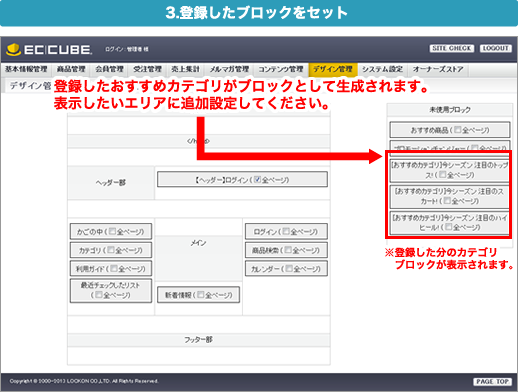Click the 未使用ブロック panel header

450,110
